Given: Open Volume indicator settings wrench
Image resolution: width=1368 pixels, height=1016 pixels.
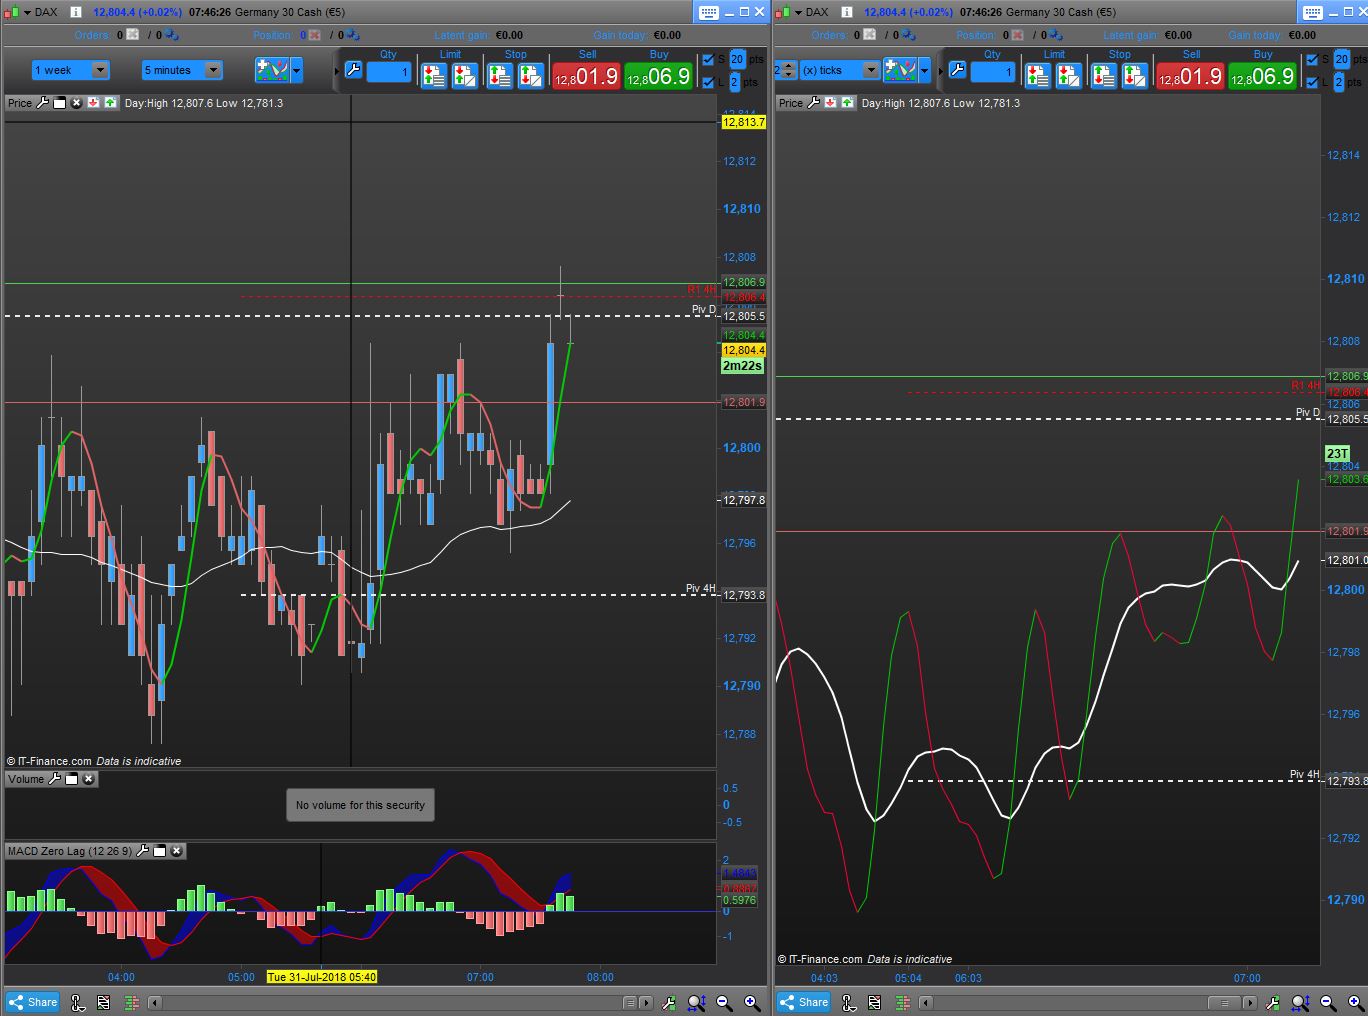Looking at the screenshot, I should coord(55,779).
